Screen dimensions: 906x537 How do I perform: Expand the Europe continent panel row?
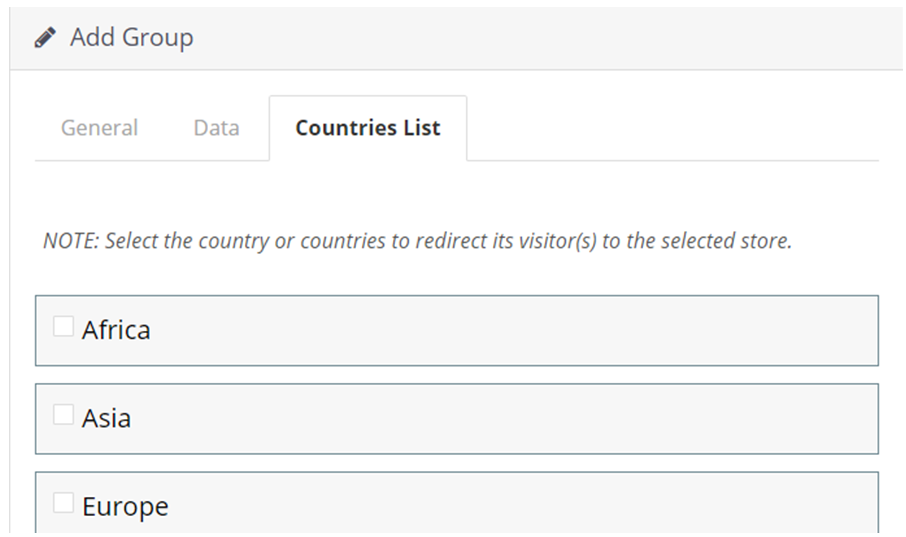[457, 502]
